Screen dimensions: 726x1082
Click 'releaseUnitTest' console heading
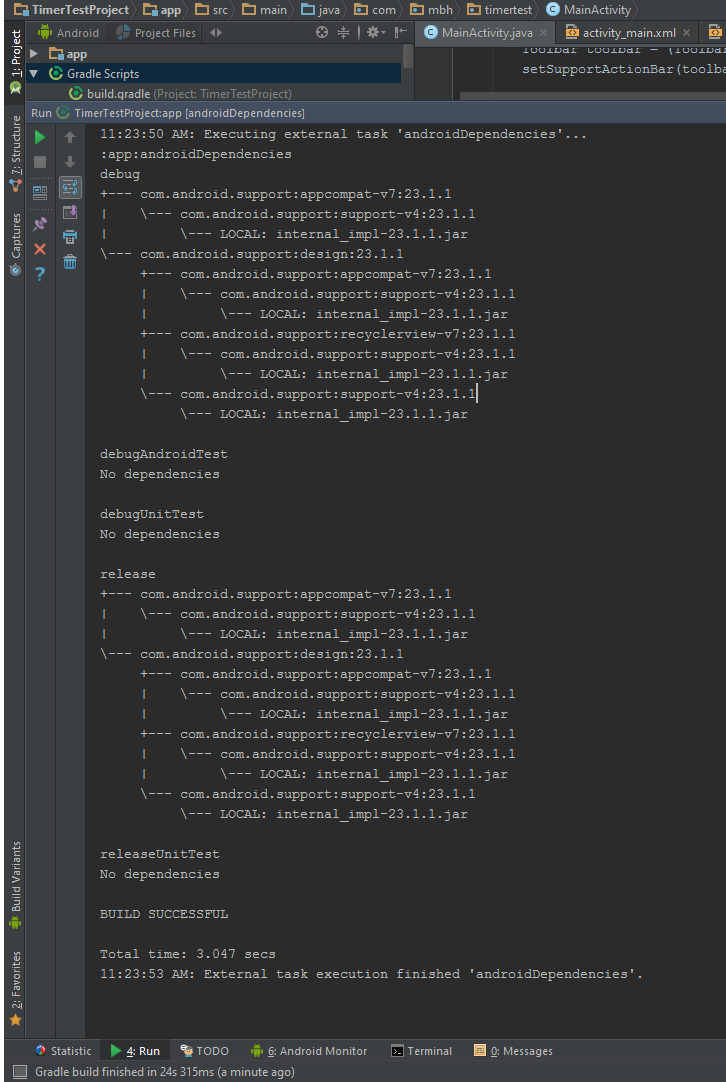tap(159, 854)
